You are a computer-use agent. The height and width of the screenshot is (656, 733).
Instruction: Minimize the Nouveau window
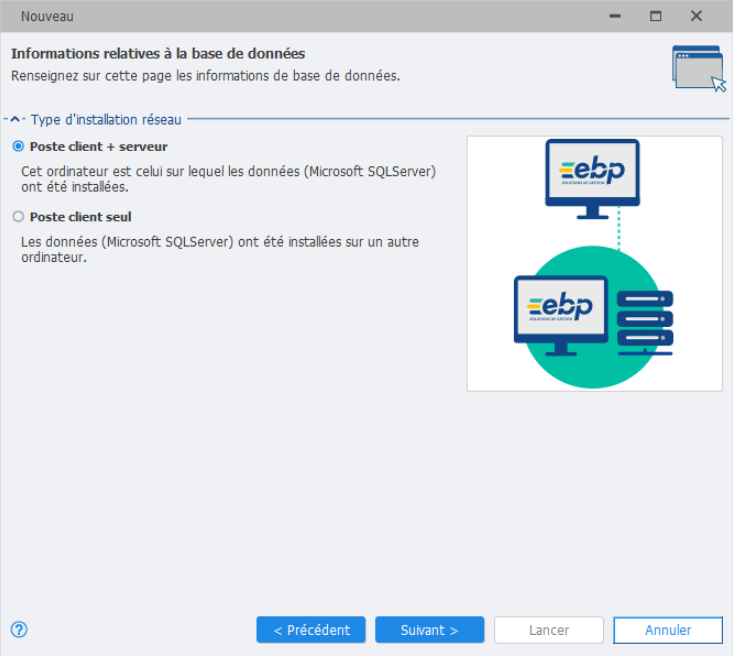click(x=613, y=16)
